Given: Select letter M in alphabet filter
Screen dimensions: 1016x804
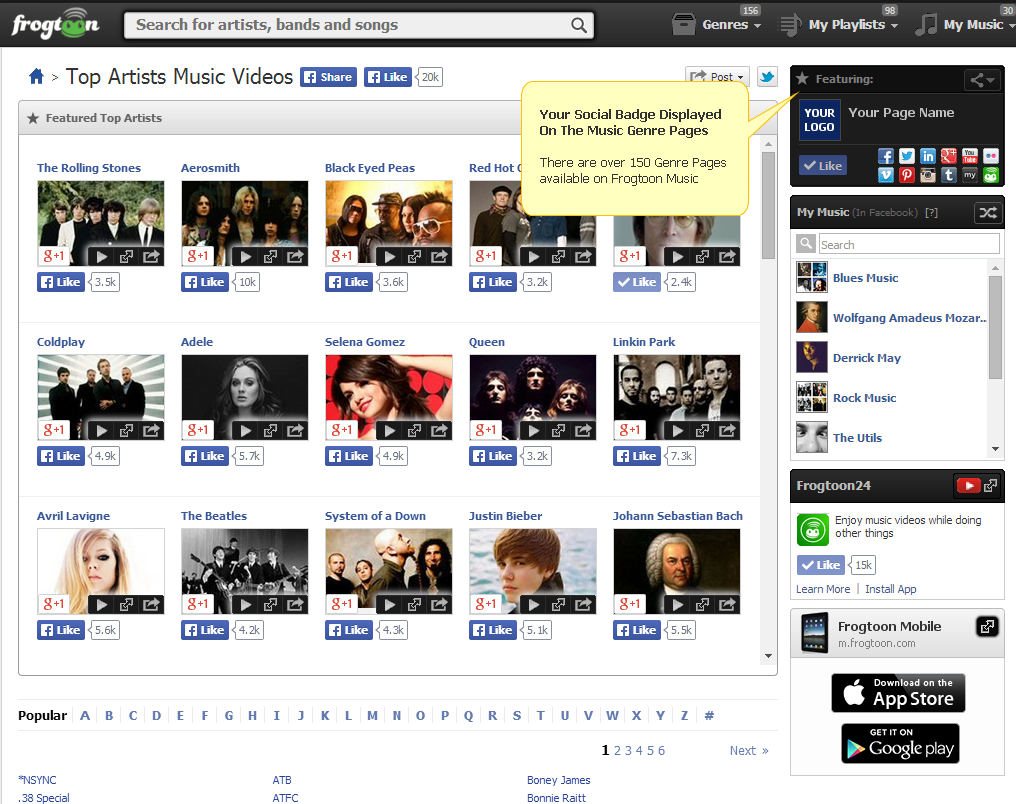Looking at the screenshot, I should pos(372,715).
